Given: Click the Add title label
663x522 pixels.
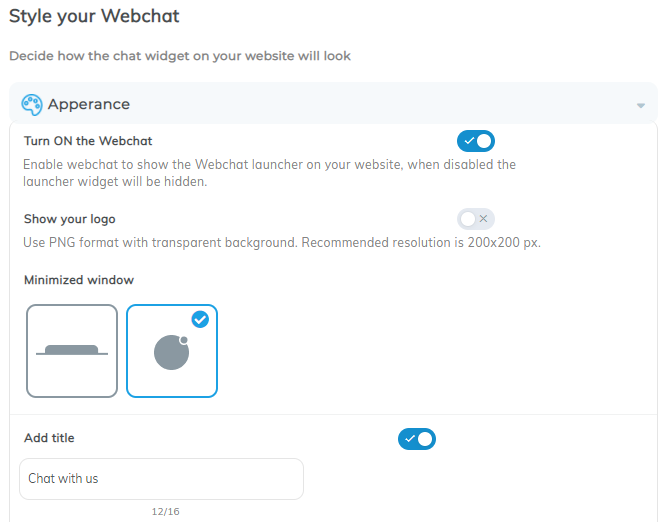Looking at the screenshot, I should pyautogui.click(x=49, y=438).
